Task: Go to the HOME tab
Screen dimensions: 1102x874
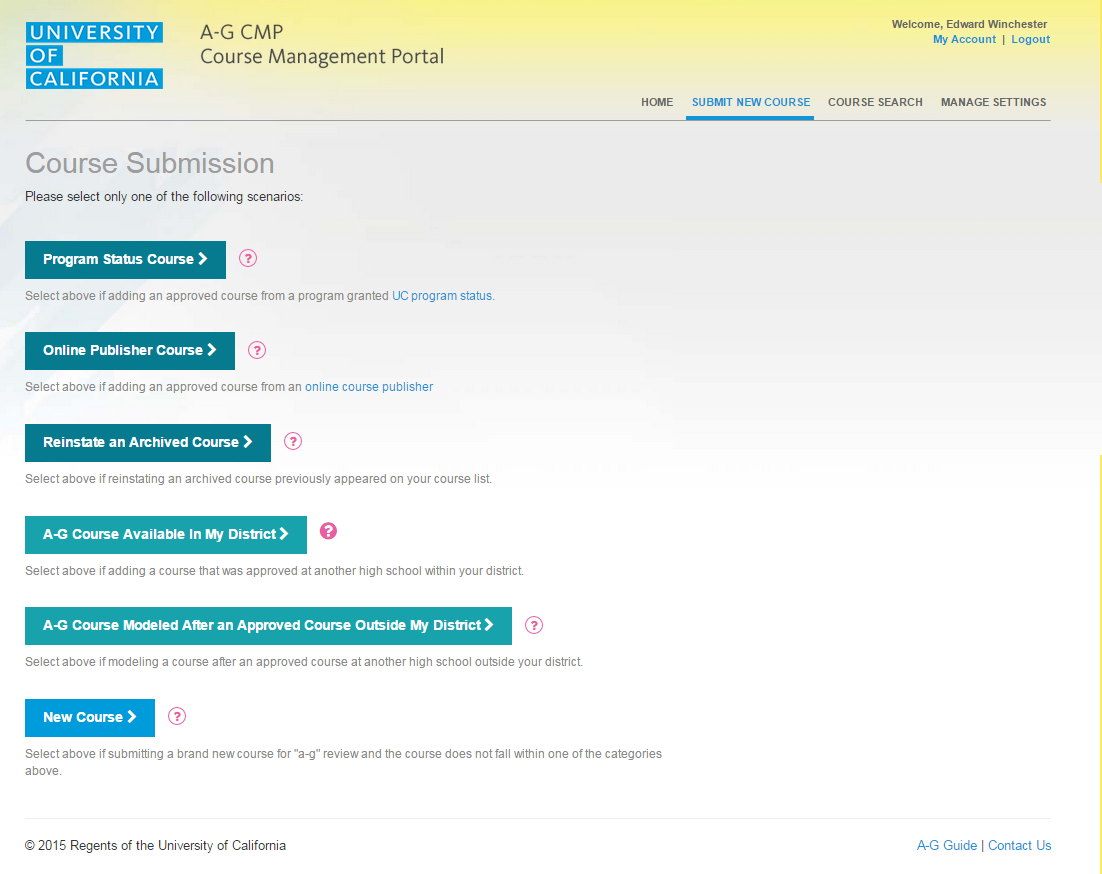Action: tap(656, 103)
